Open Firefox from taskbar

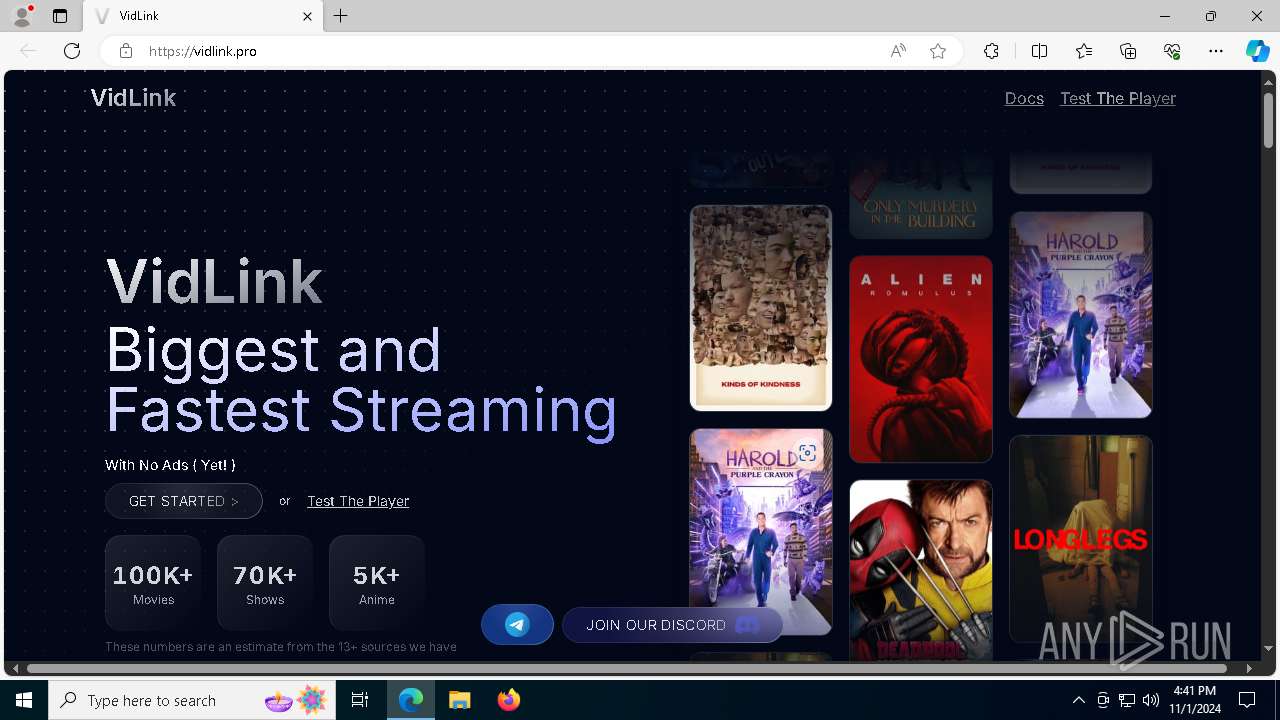pyautogui.click(x=509, y=700)
